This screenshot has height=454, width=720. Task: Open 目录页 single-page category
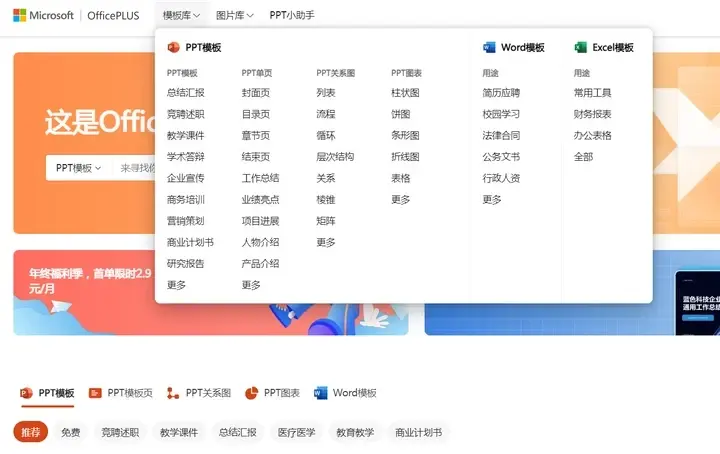pos(256,114)
